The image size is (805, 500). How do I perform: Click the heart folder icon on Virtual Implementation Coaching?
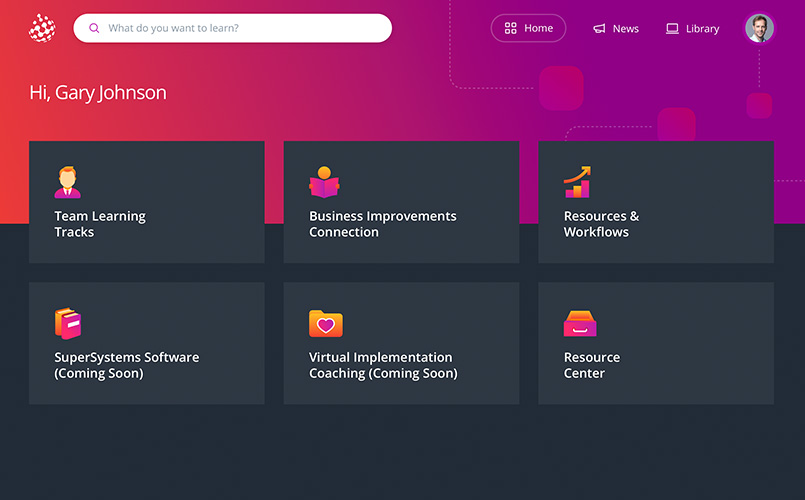[325, 323]
